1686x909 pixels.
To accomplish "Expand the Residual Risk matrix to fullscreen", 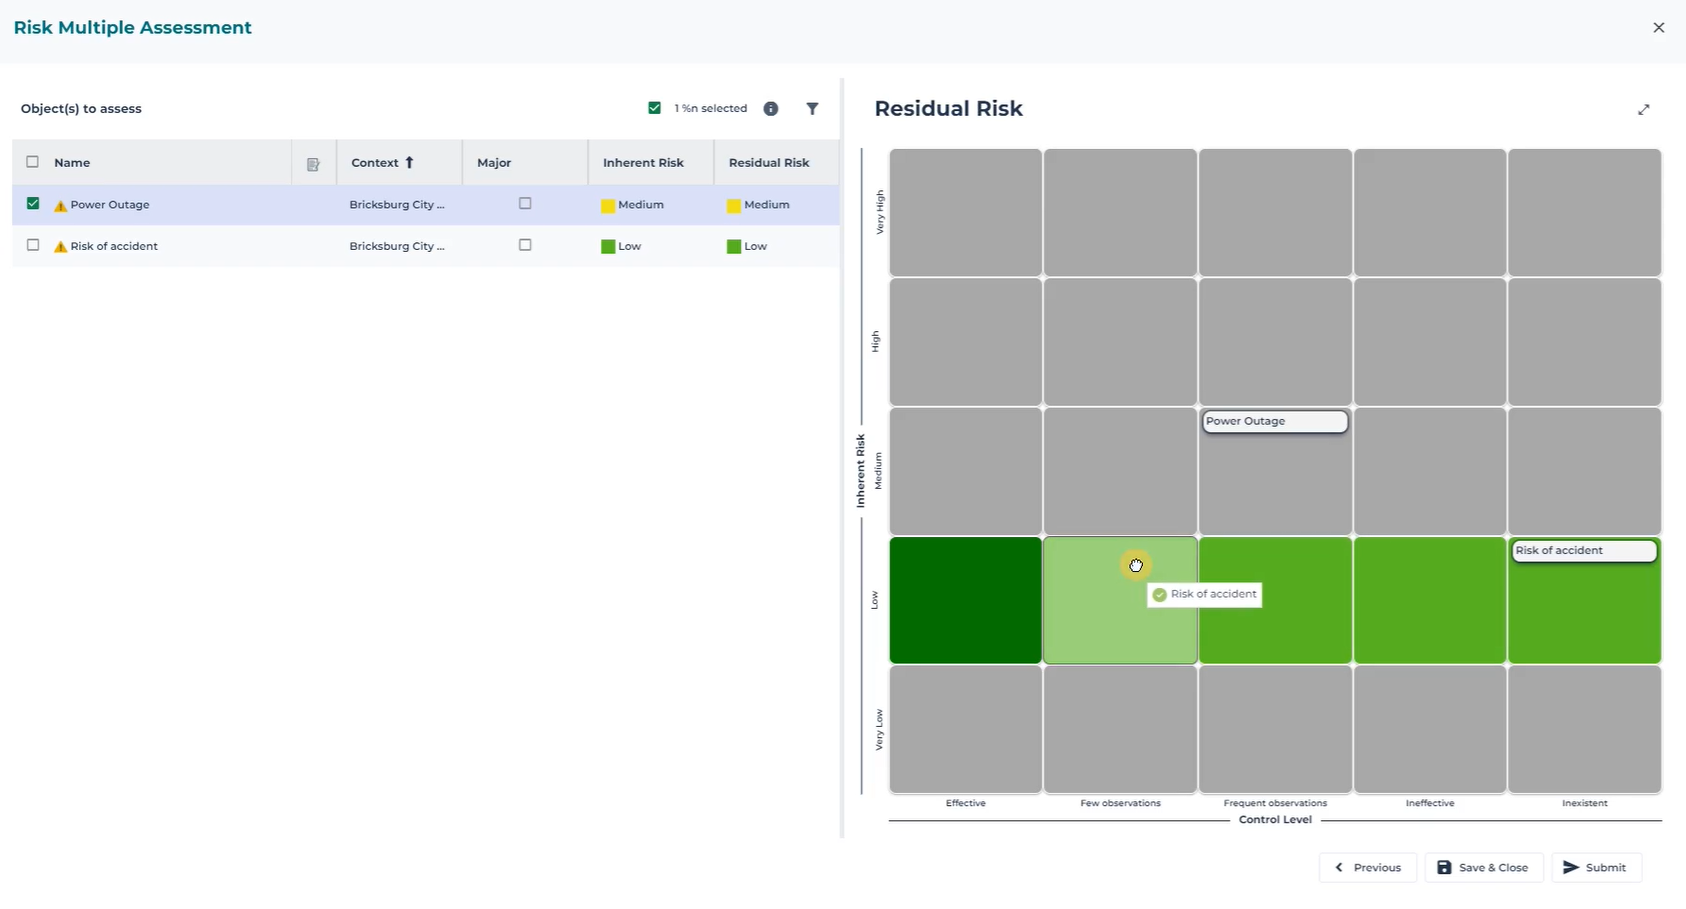I will 1643,110.
